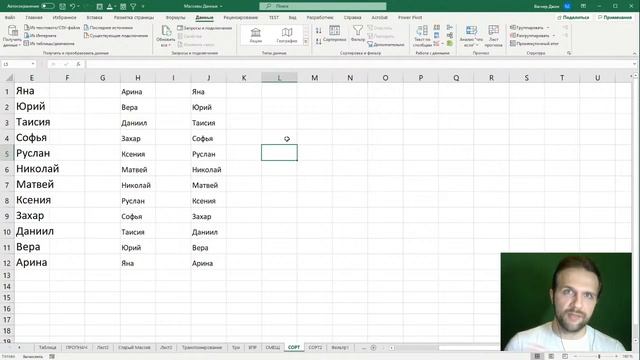640x360 pixels.
Task: Click the Flash Fill icon
Action: 437,27
